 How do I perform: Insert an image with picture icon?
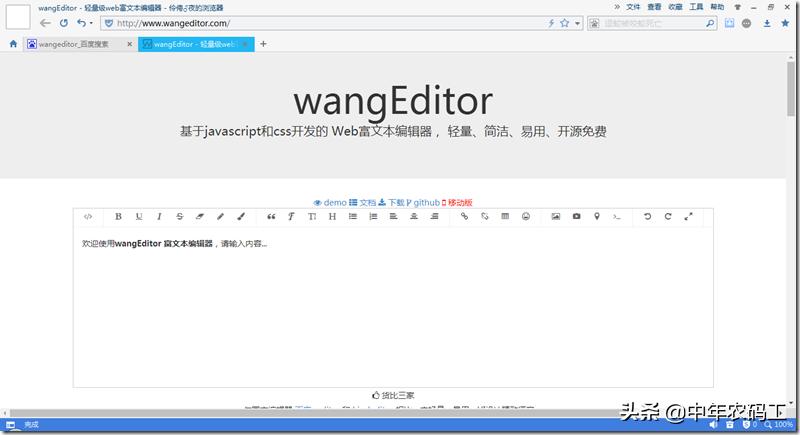pyautogui.click(x=556, y=217)
